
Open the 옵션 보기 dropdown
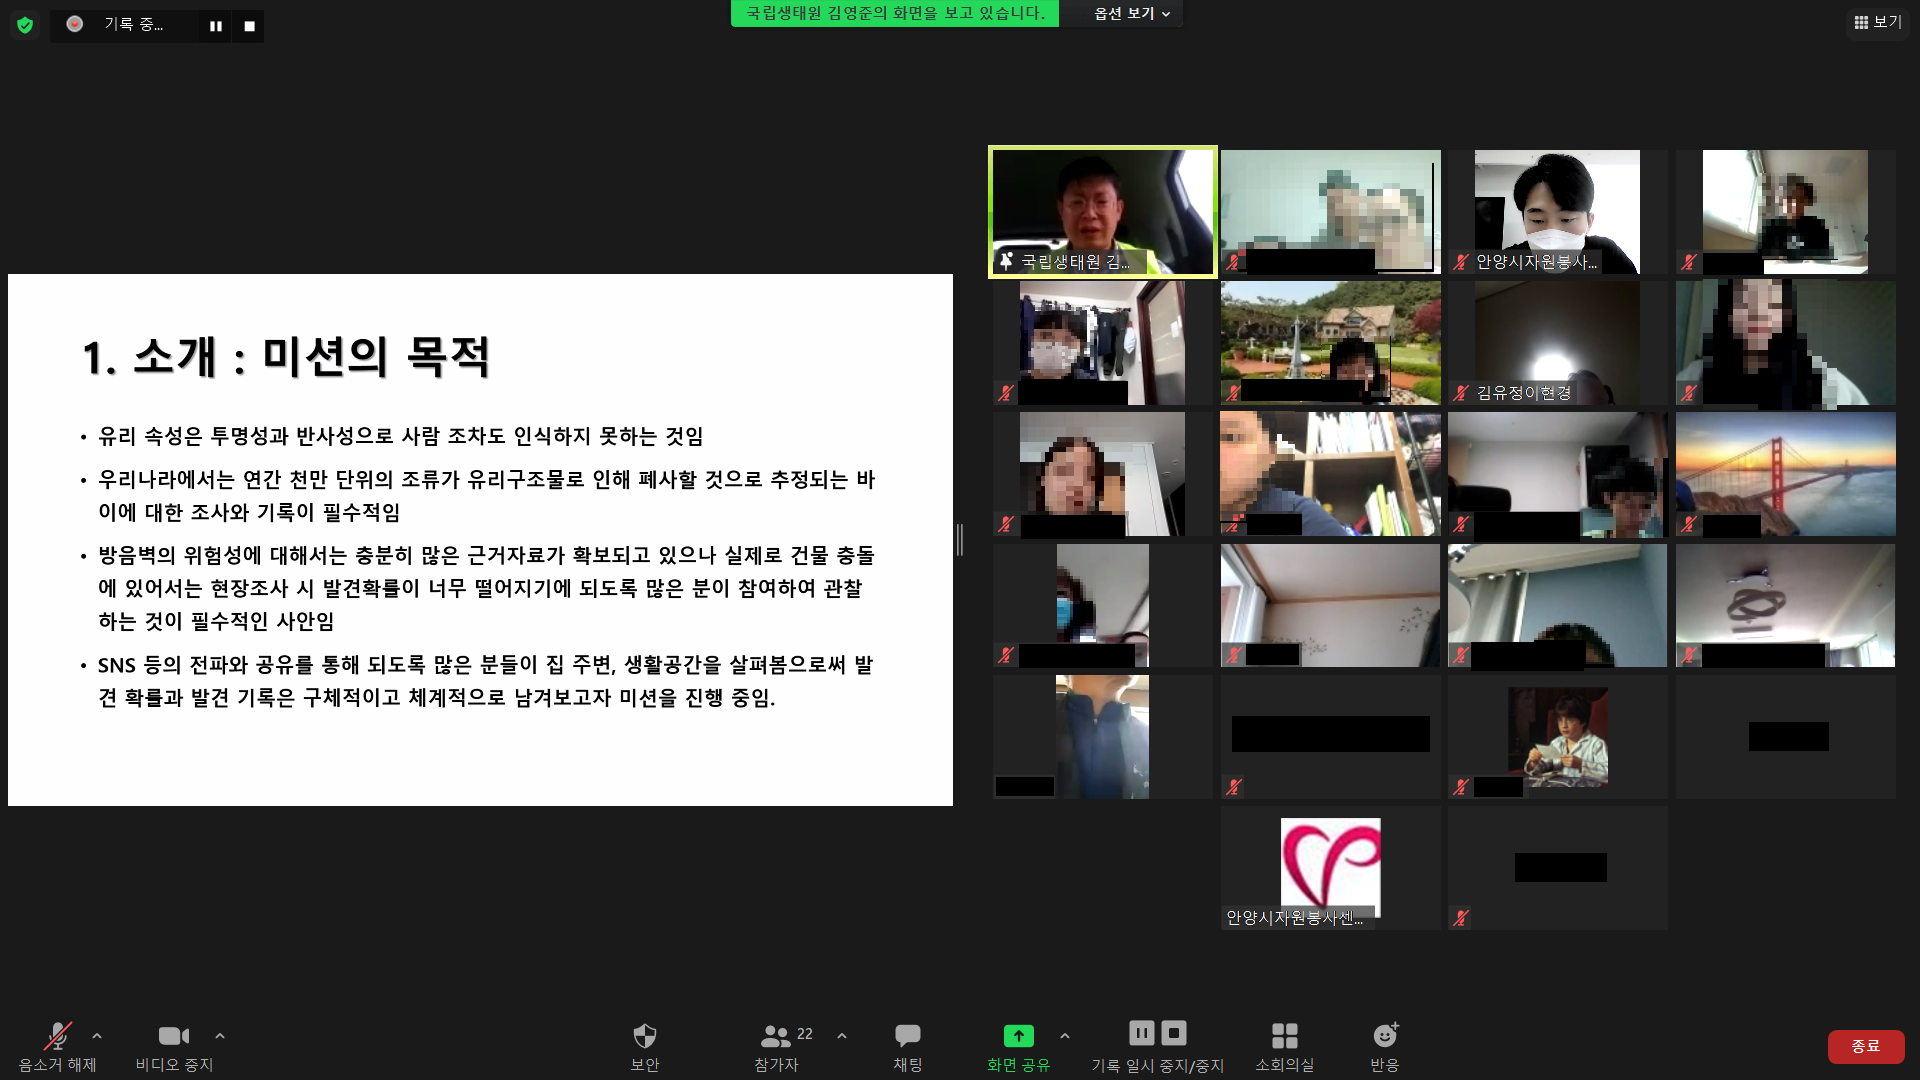pyautogui.click(x=1131, y=14)
